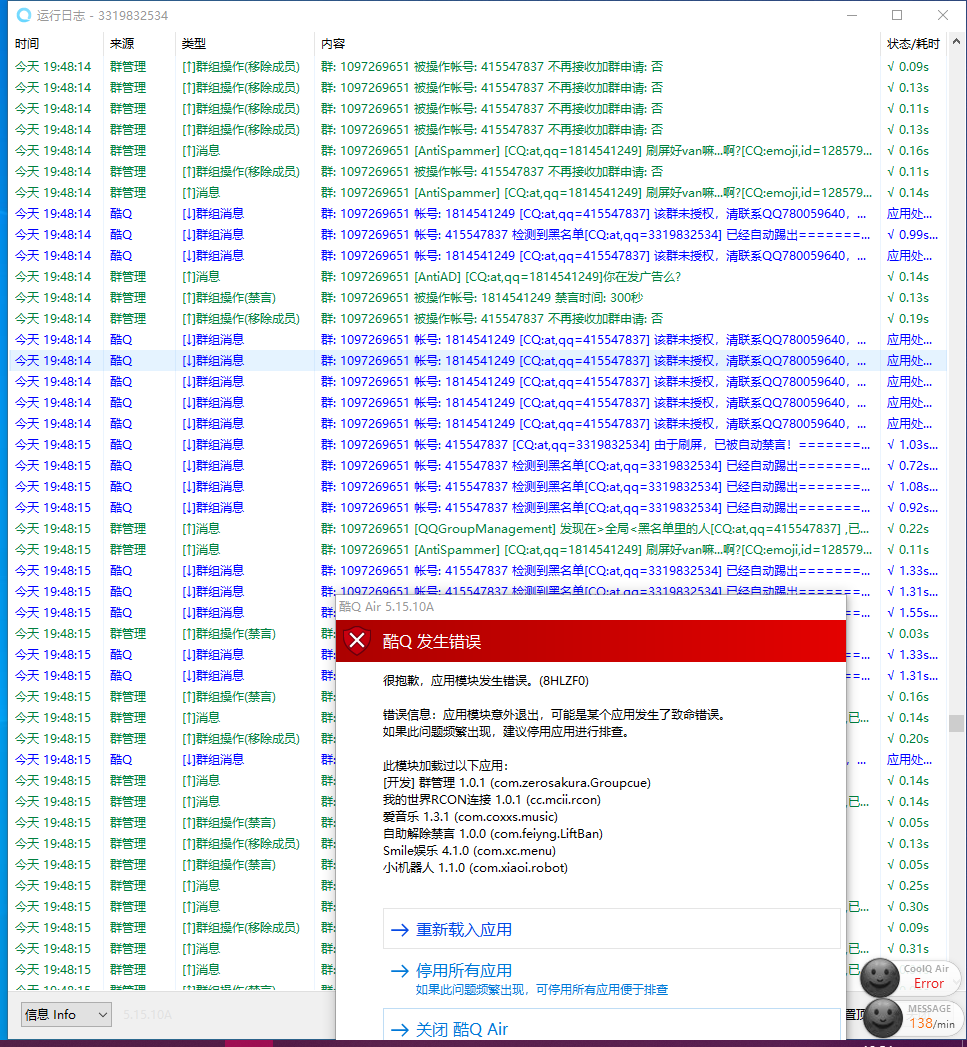967x1047 pixels.
Task: Click the arrow icon beside 重新载入应用
Action: tap(400, 930)
